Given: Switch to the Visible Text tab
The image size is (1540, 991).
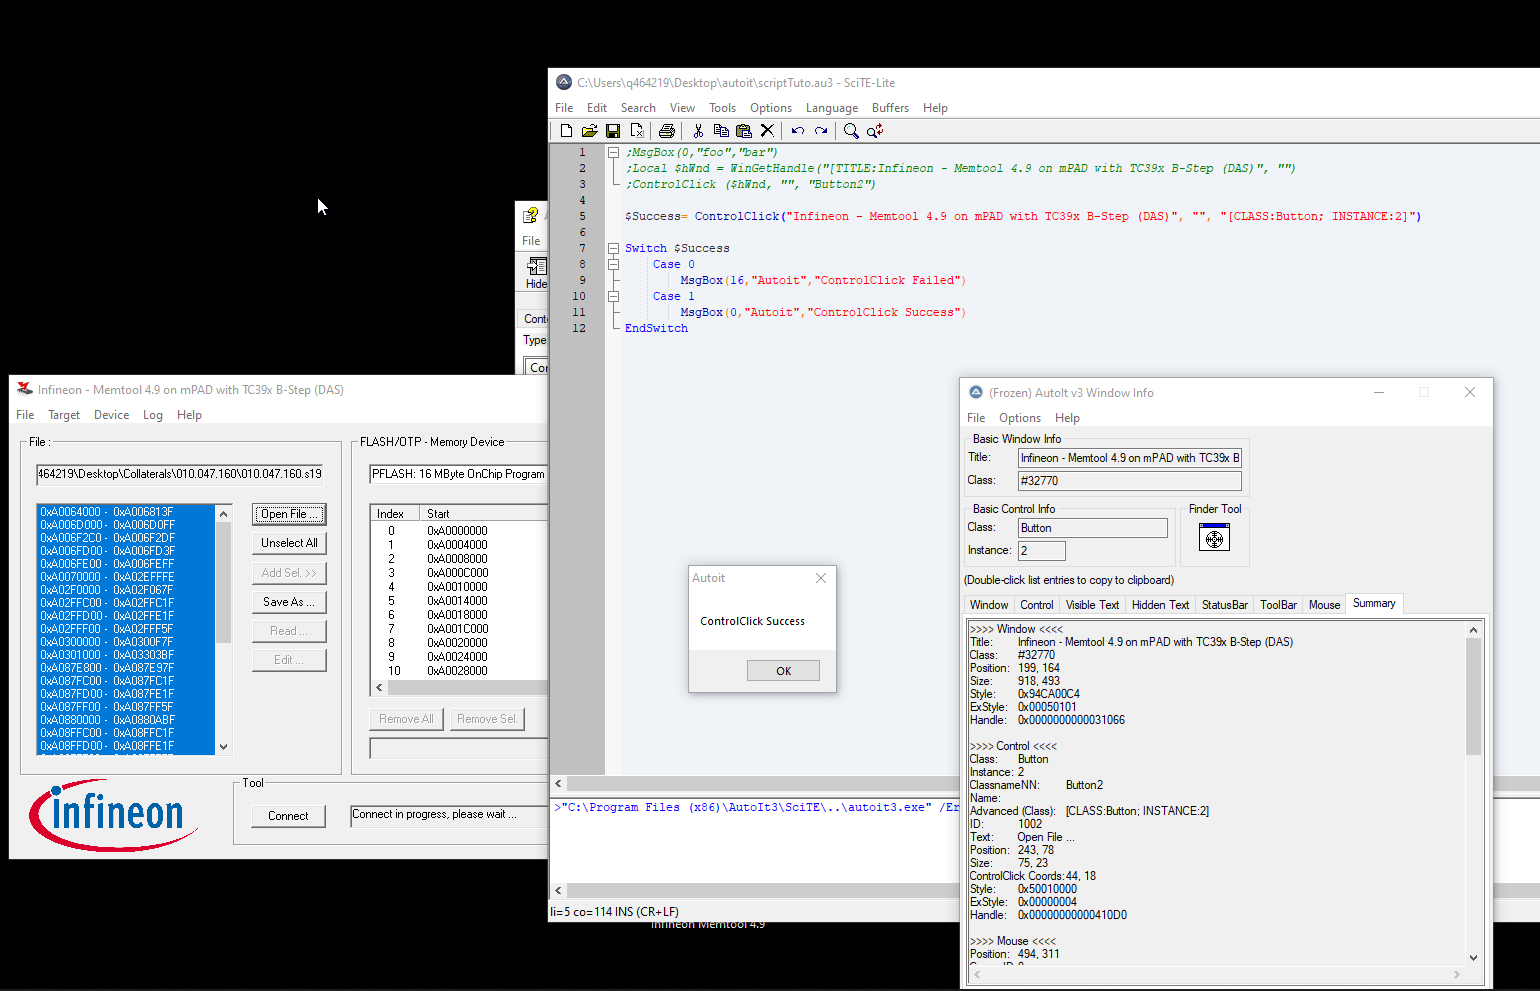Looking at the screenshot, I should (x=1092, y=605).
